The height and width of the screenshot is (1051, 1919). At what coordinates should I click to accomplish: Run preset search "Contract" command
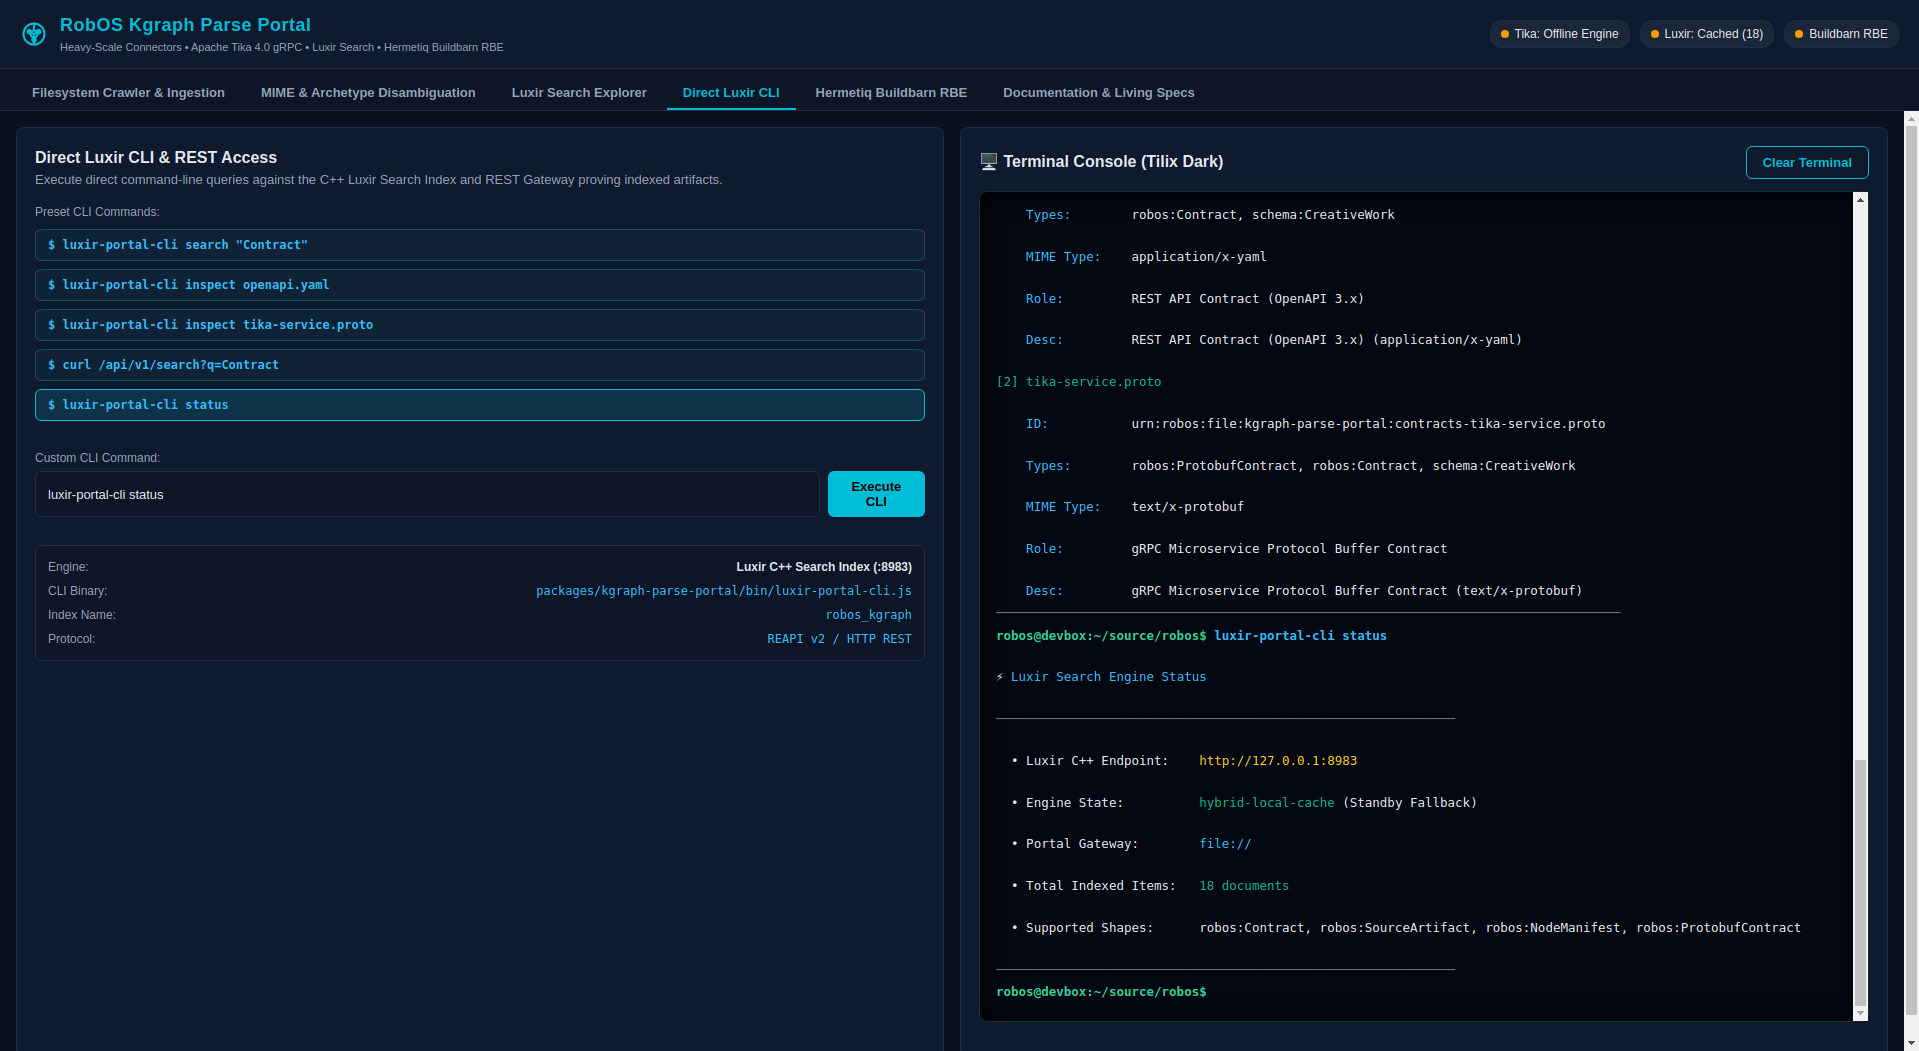[x=480, y=245]
